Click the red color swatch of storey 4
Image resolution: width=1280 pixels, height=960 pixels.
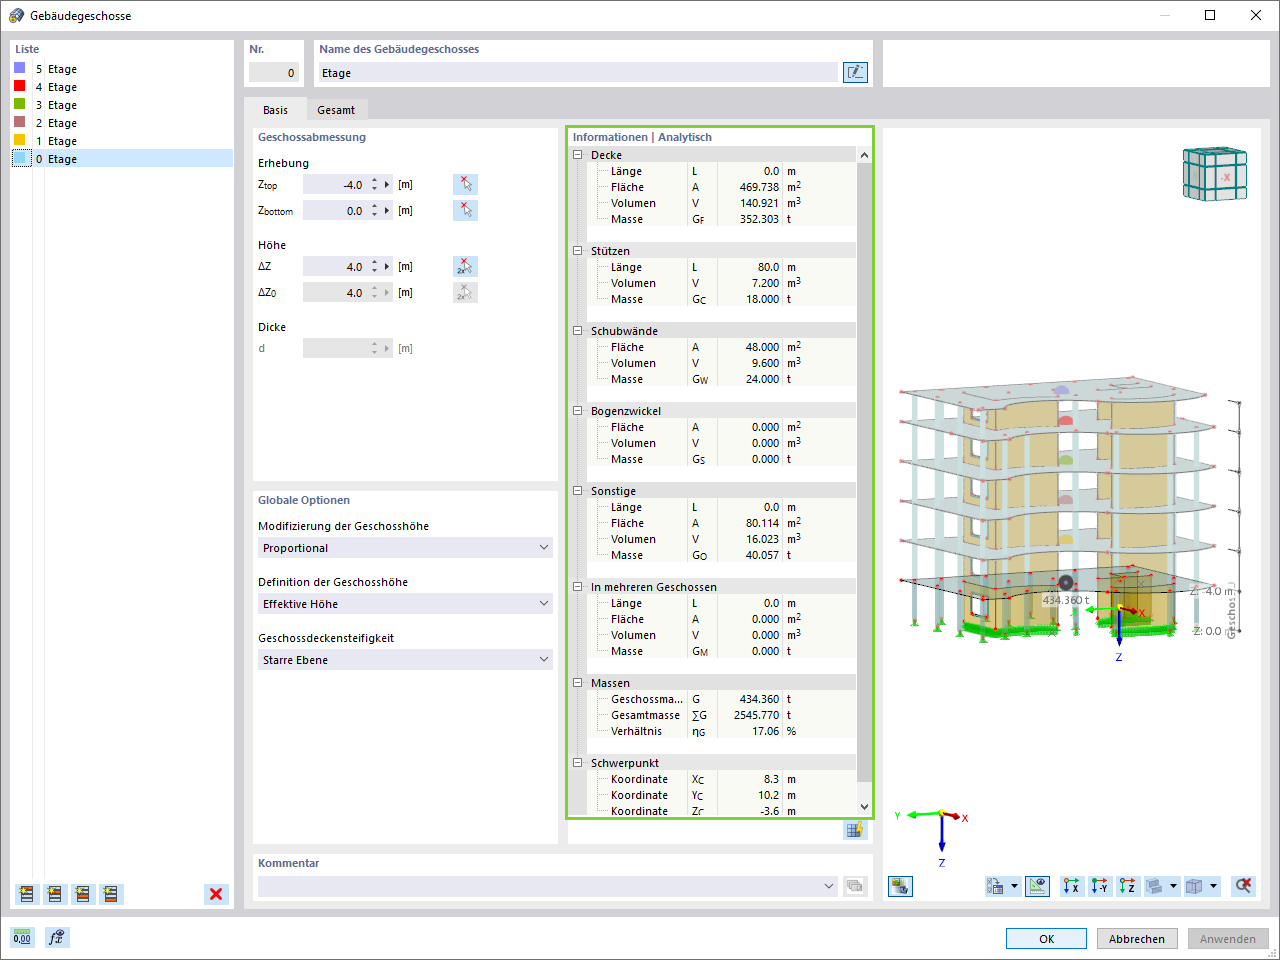(x=20, y=86)
